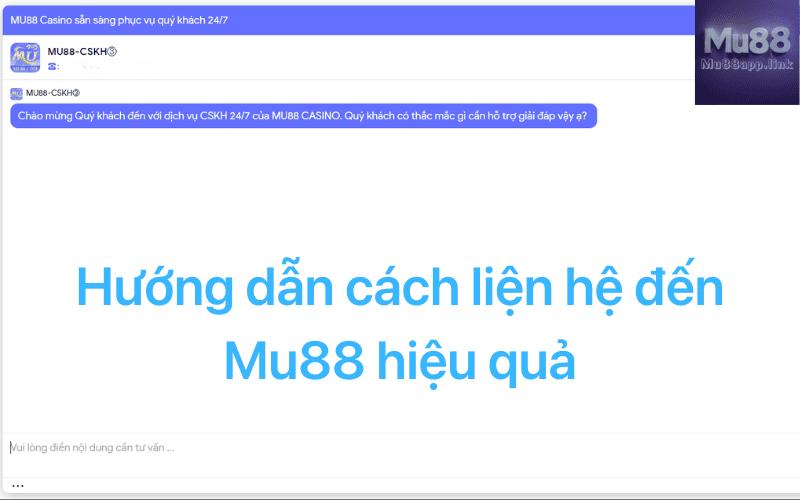Click the MU88-CSKH sender label above message
The image size is (800, 500).
click(53, 93)
